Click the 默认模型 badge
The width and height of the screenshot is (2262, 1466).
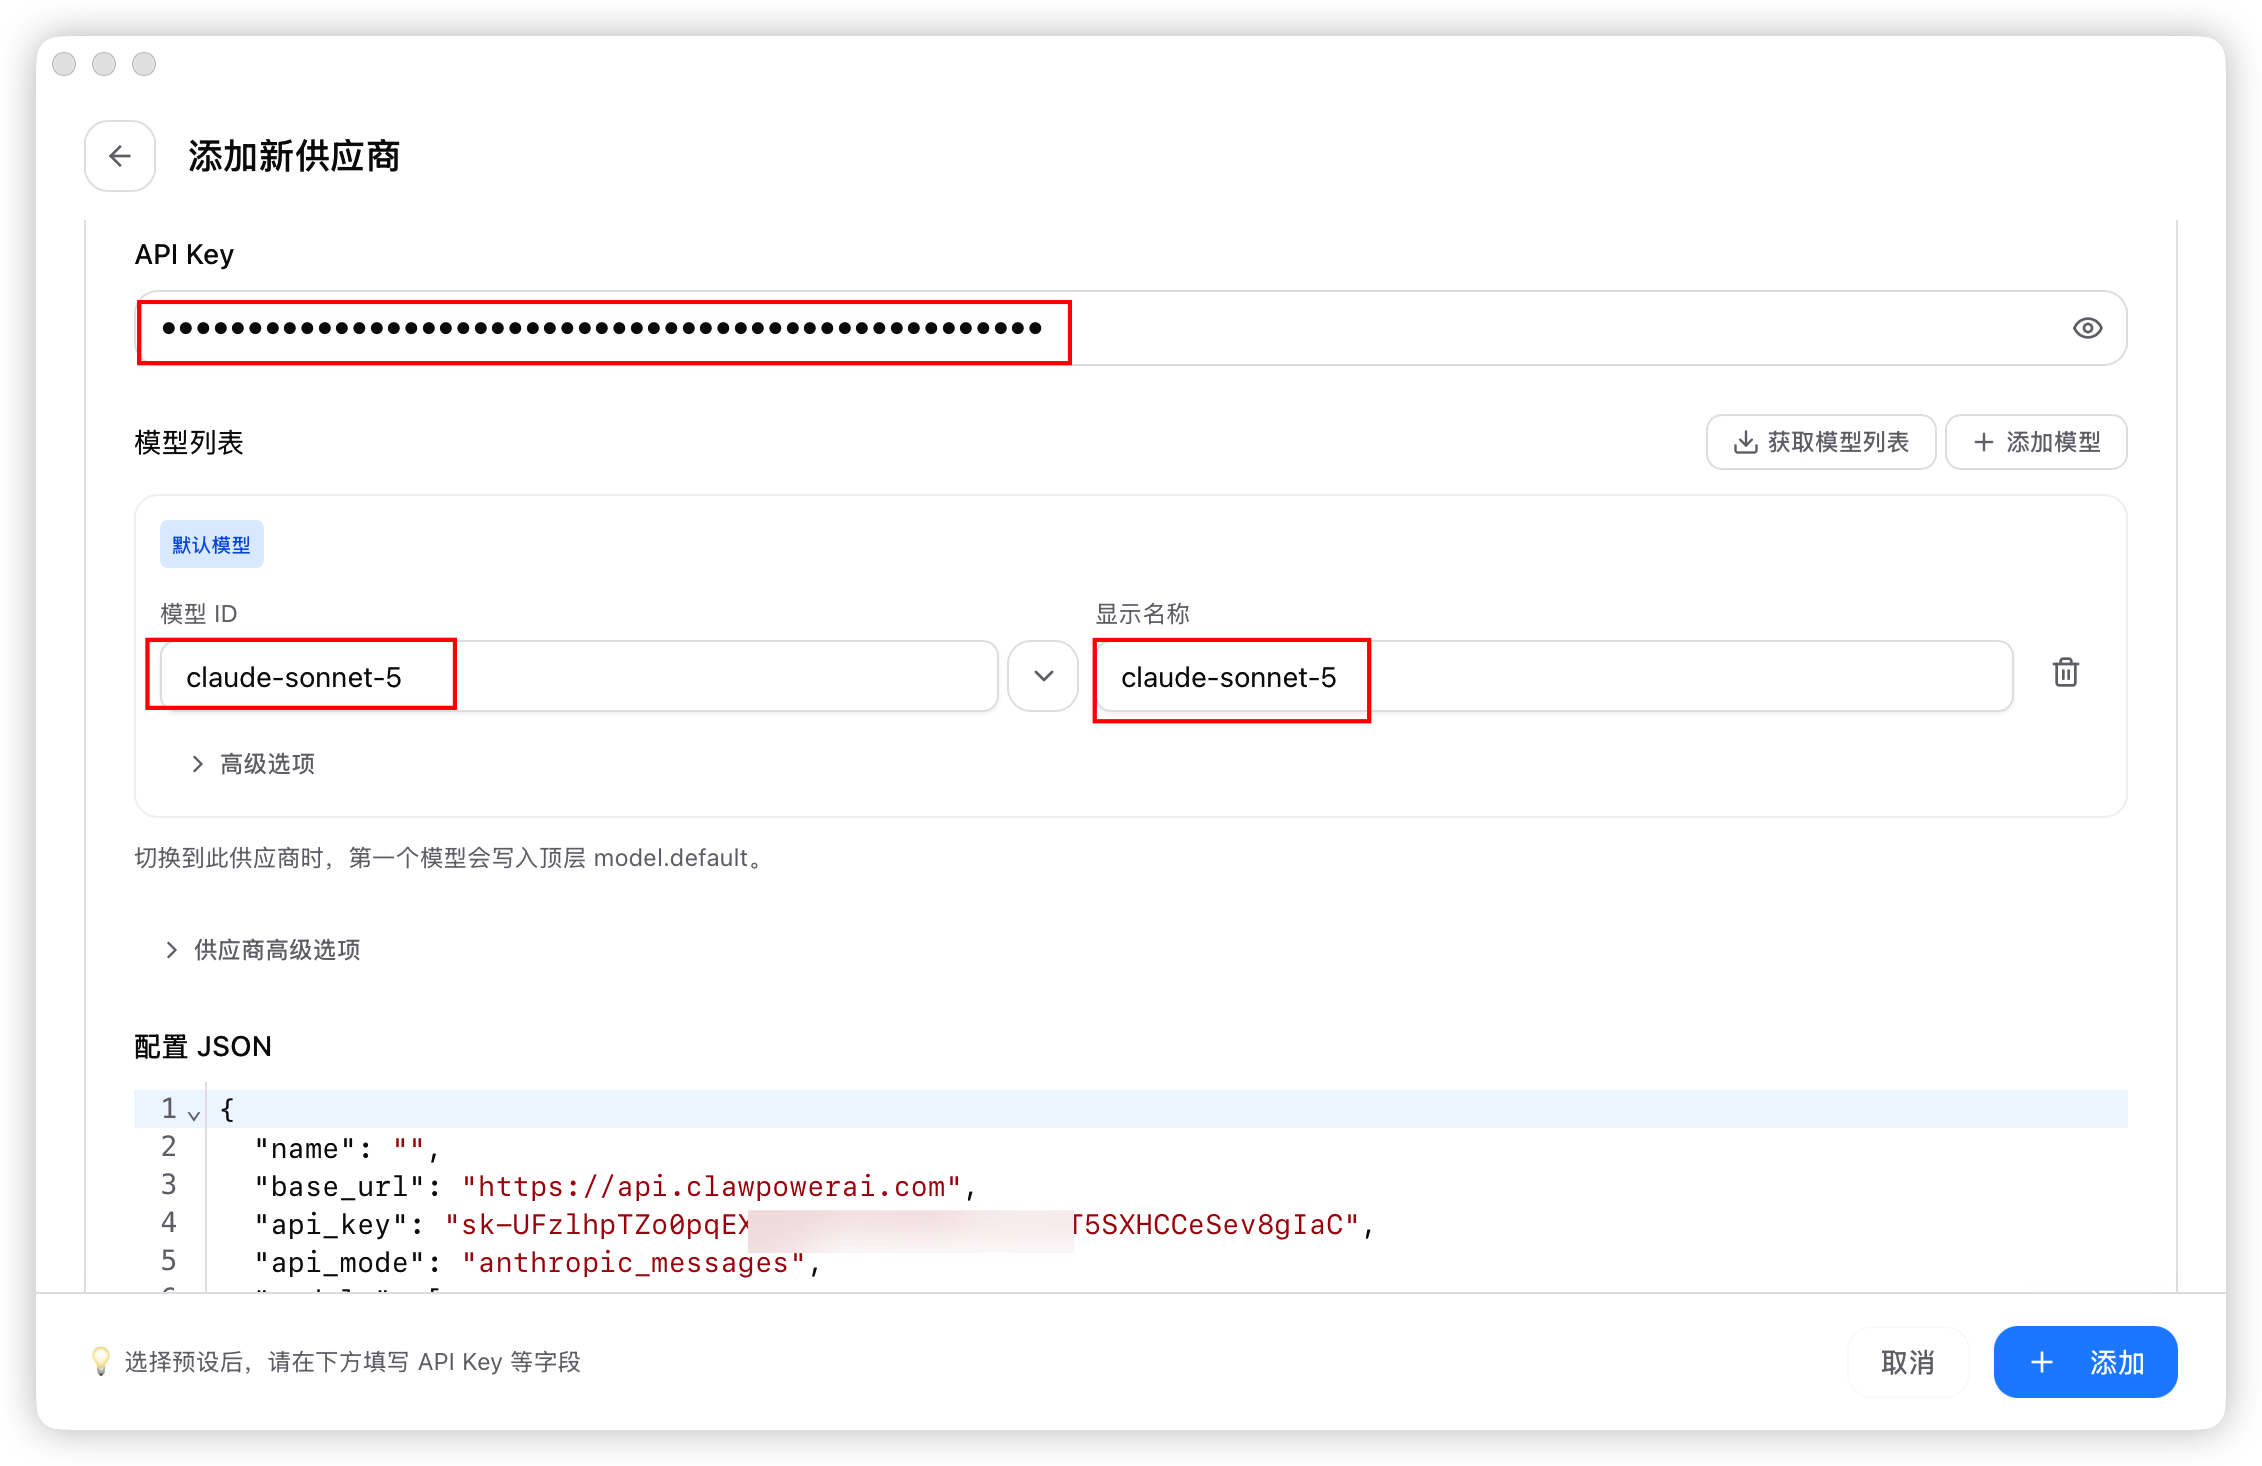point(211,544)
